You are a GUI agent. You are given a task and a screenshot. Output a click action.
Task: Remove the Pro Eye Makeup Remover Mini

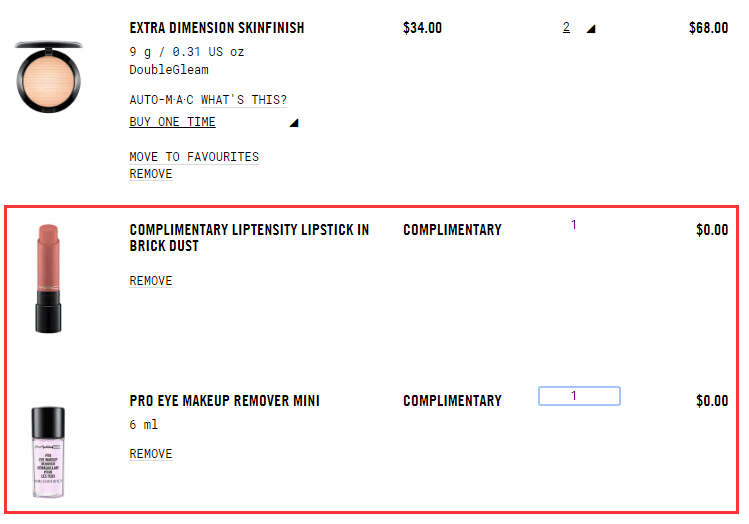click(151, 454)
